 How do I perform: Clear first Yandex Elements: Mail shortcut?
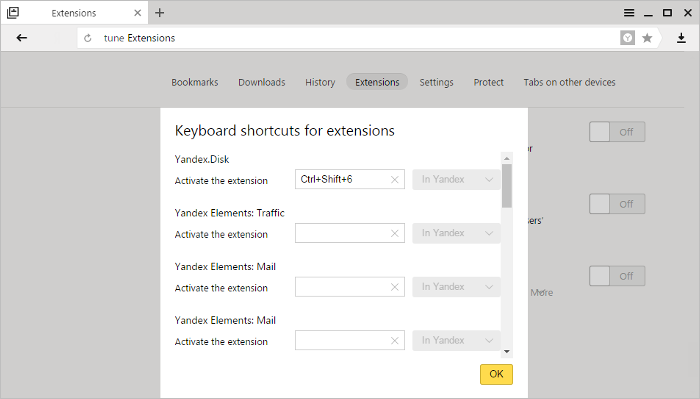[x=395, y=287]
